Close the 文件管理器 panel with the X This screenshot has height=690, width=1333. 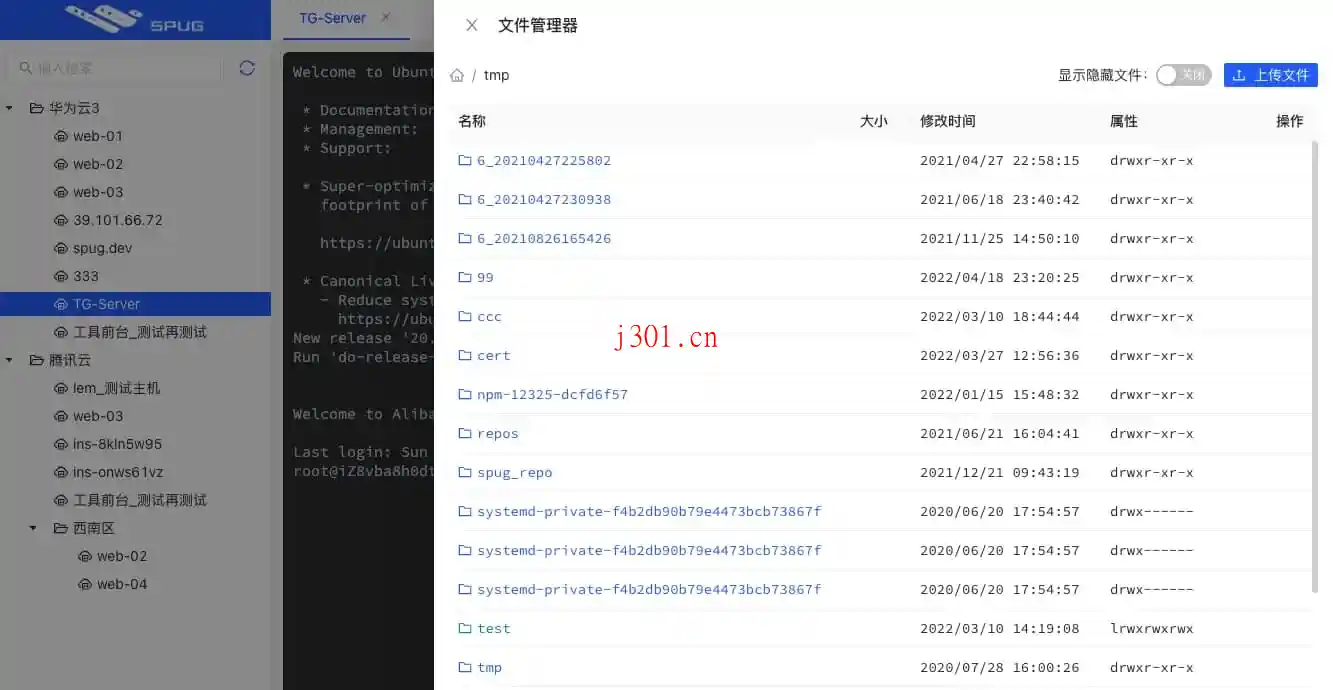click(x=471, y=25)
